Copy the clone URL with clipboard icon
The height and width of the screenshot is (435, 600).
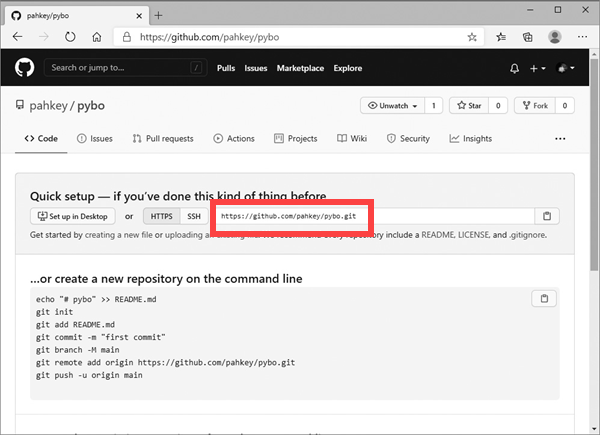tap(547, 216)
